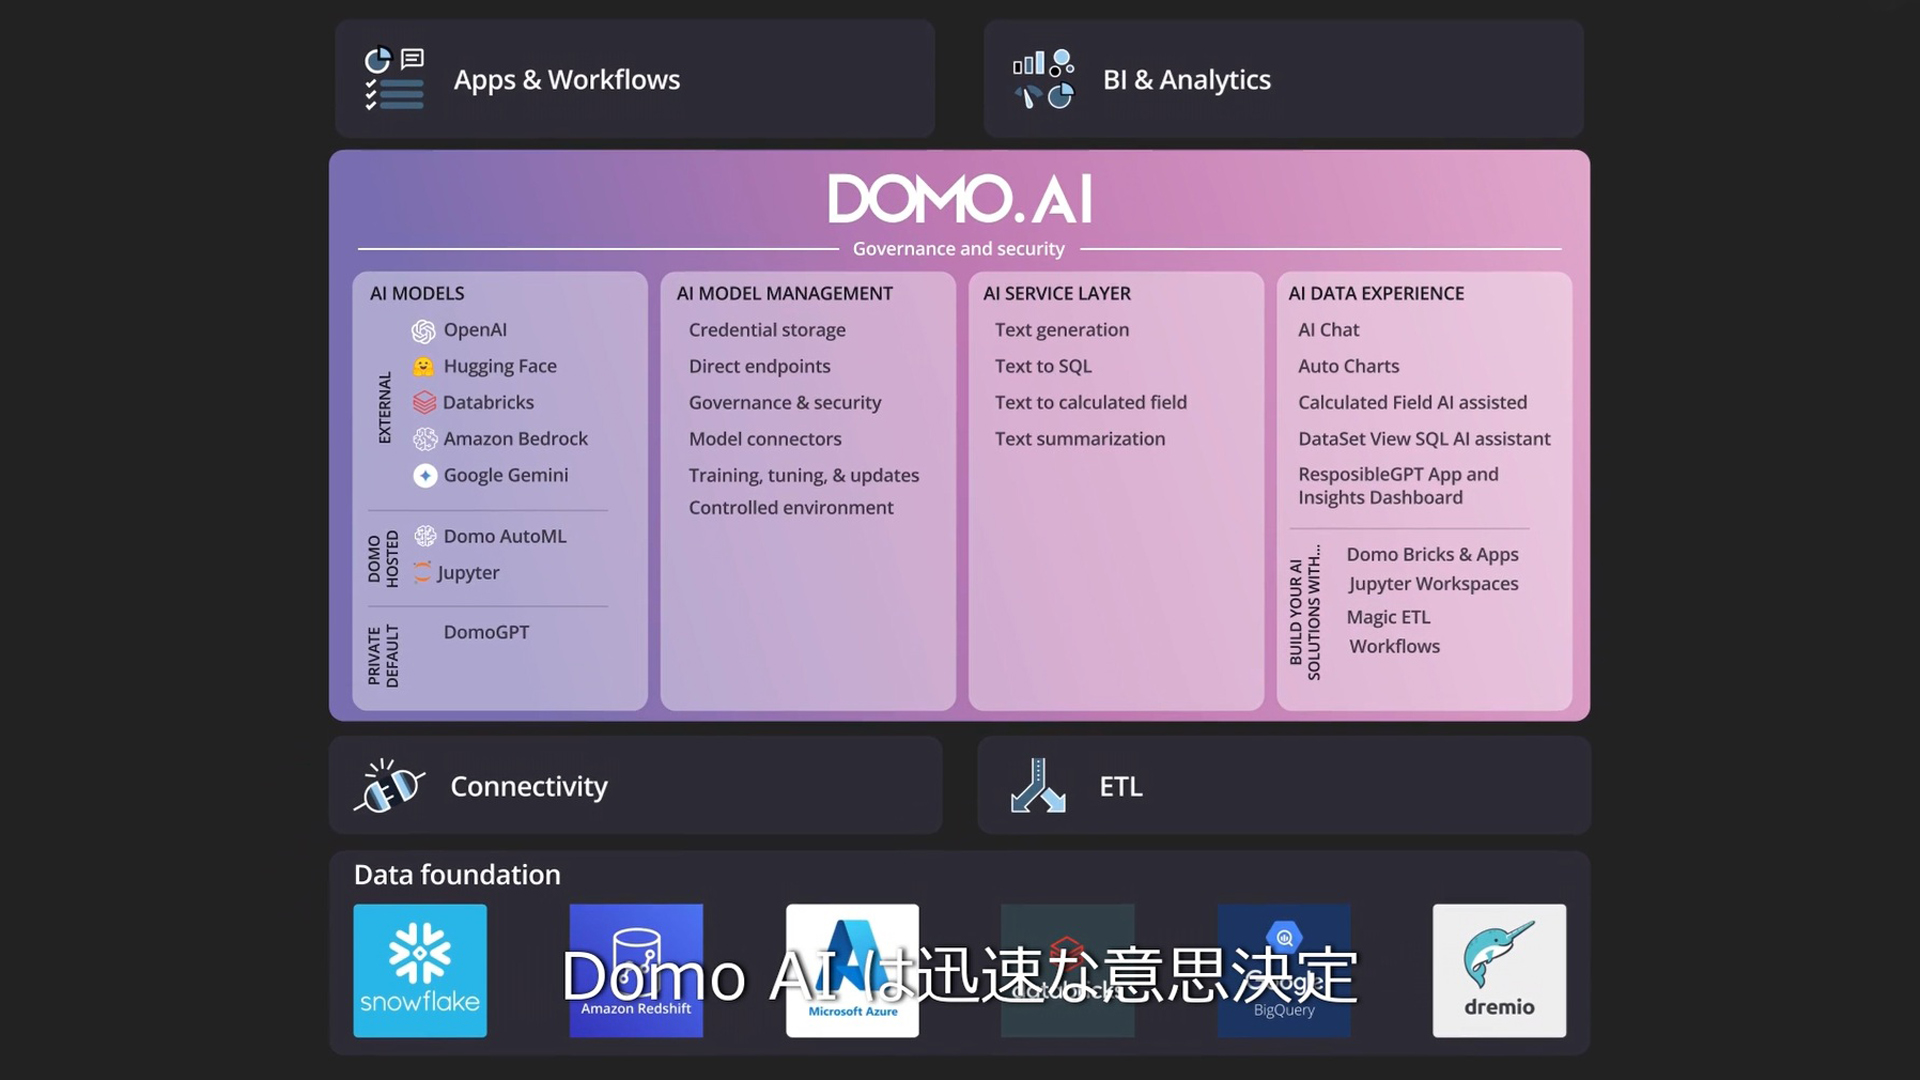Click the Amazon Bedrock icon

[x=425, y=439]
